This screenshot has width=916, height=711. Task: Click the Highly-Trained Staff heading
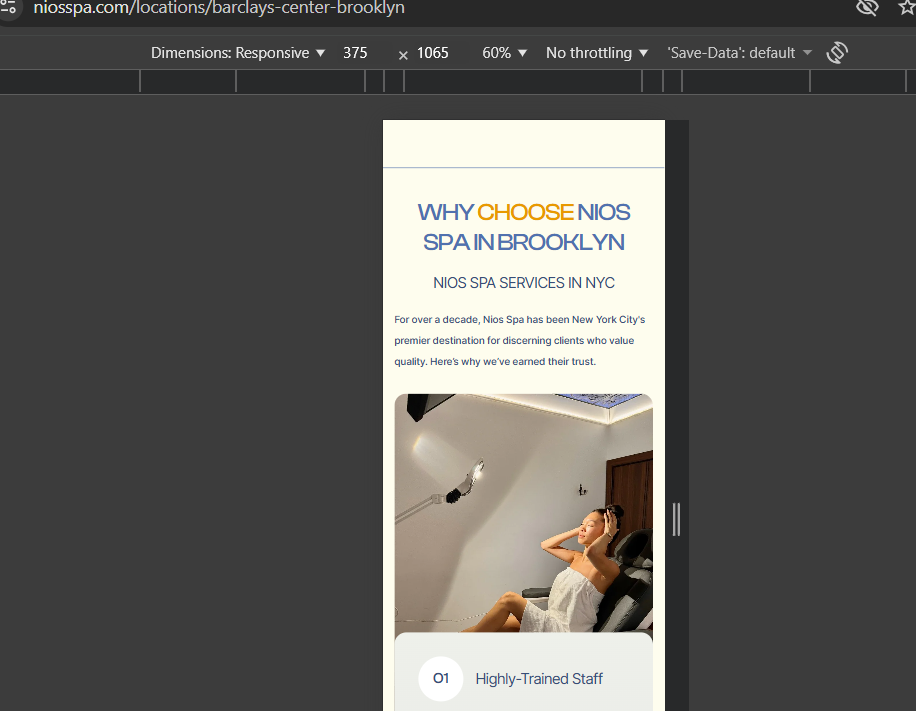539,679
